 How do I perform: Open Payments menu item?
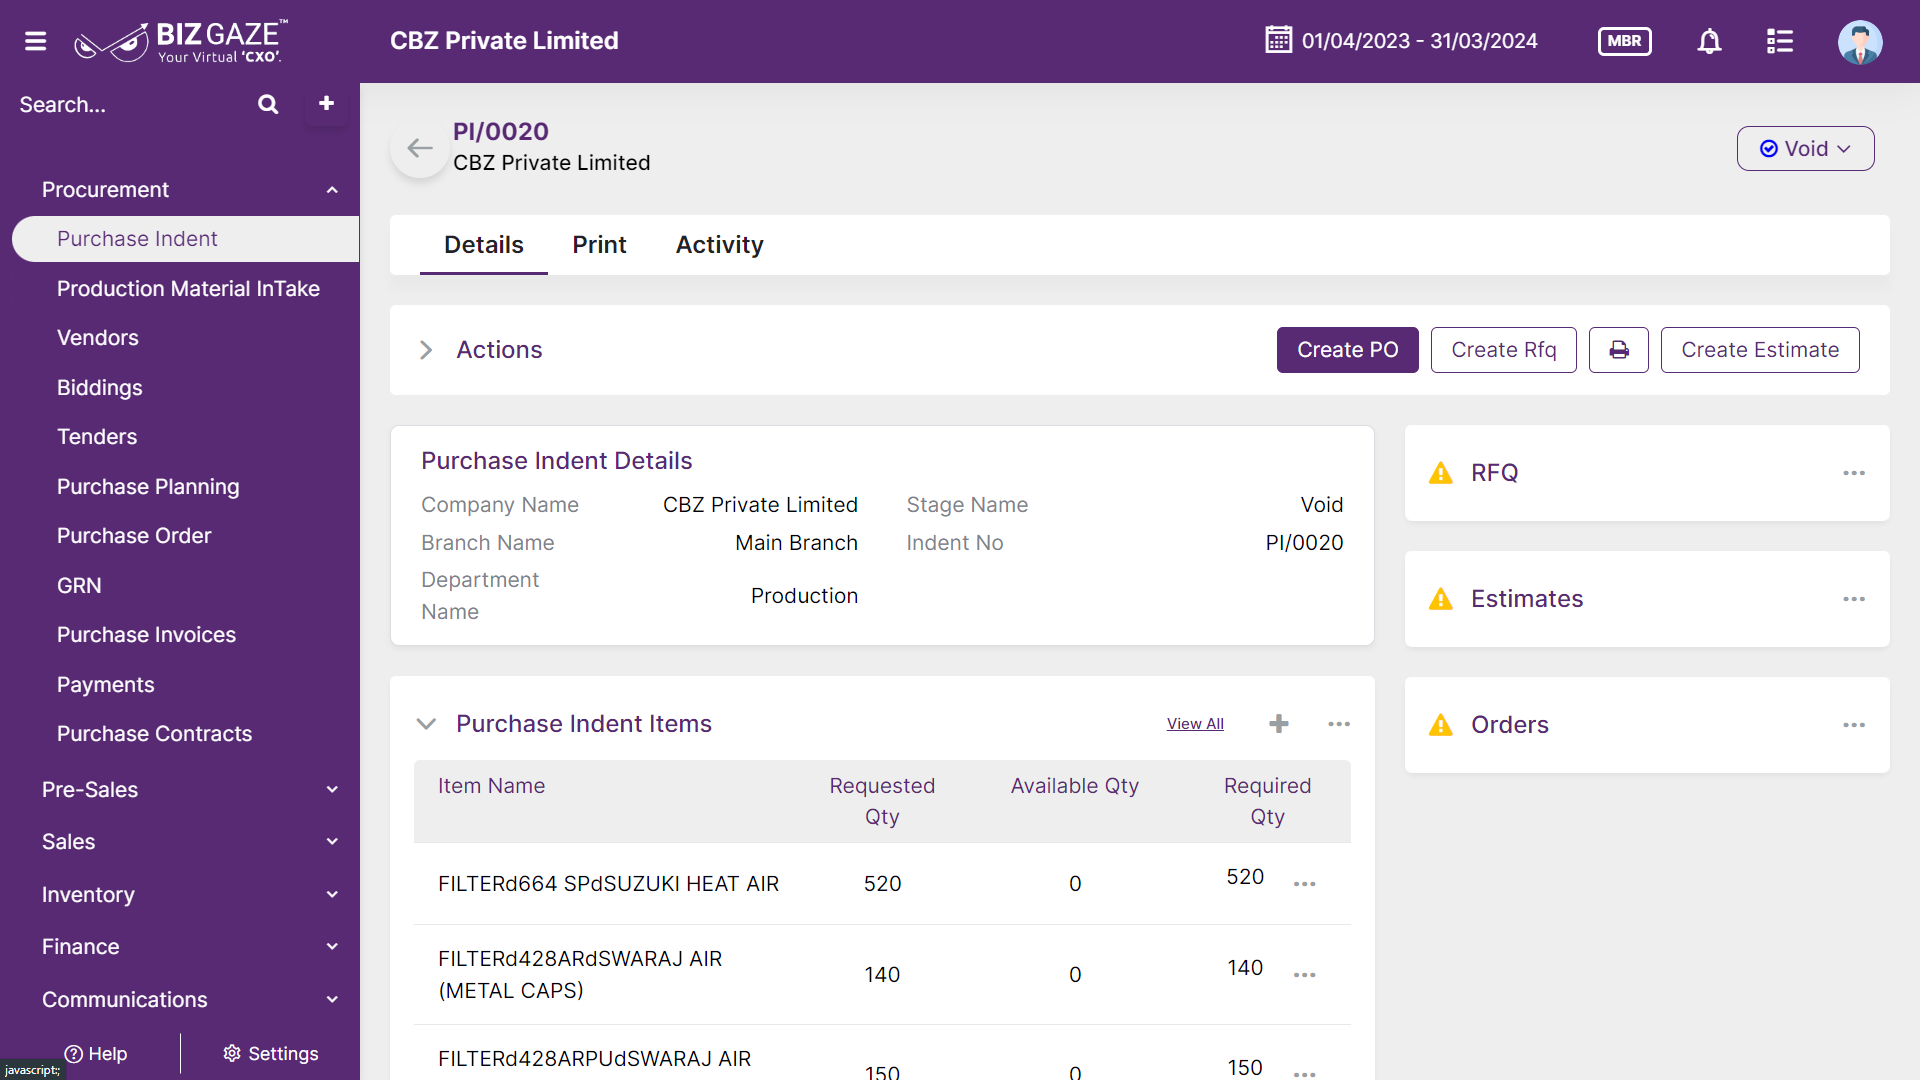point(106,685)
